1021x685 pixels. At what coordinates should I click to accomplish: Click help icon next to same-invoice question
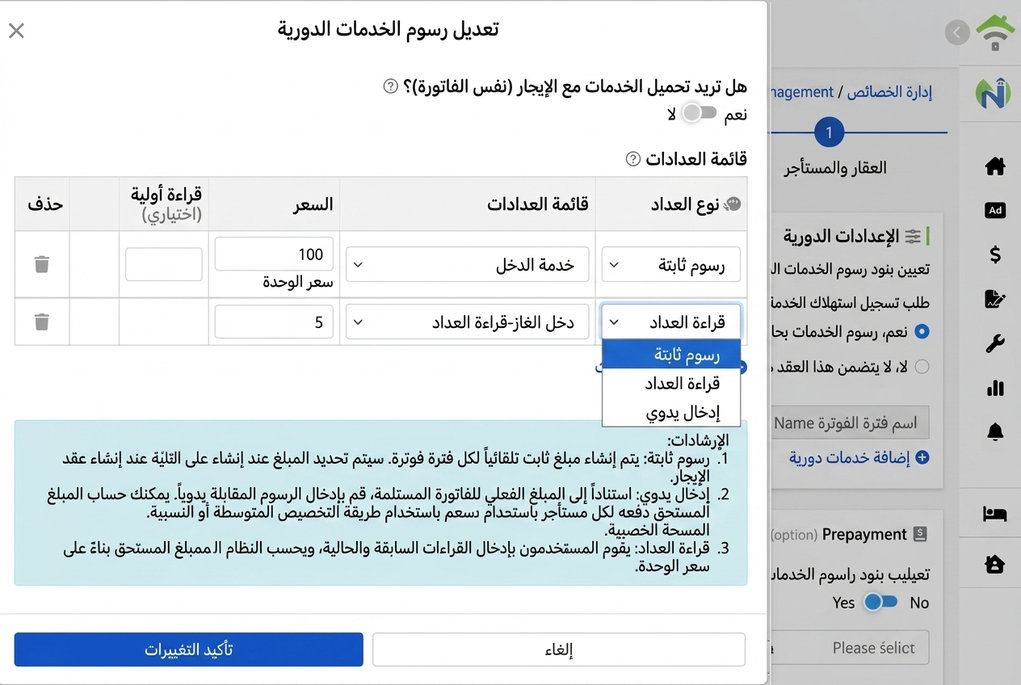[x=391, y=86]
